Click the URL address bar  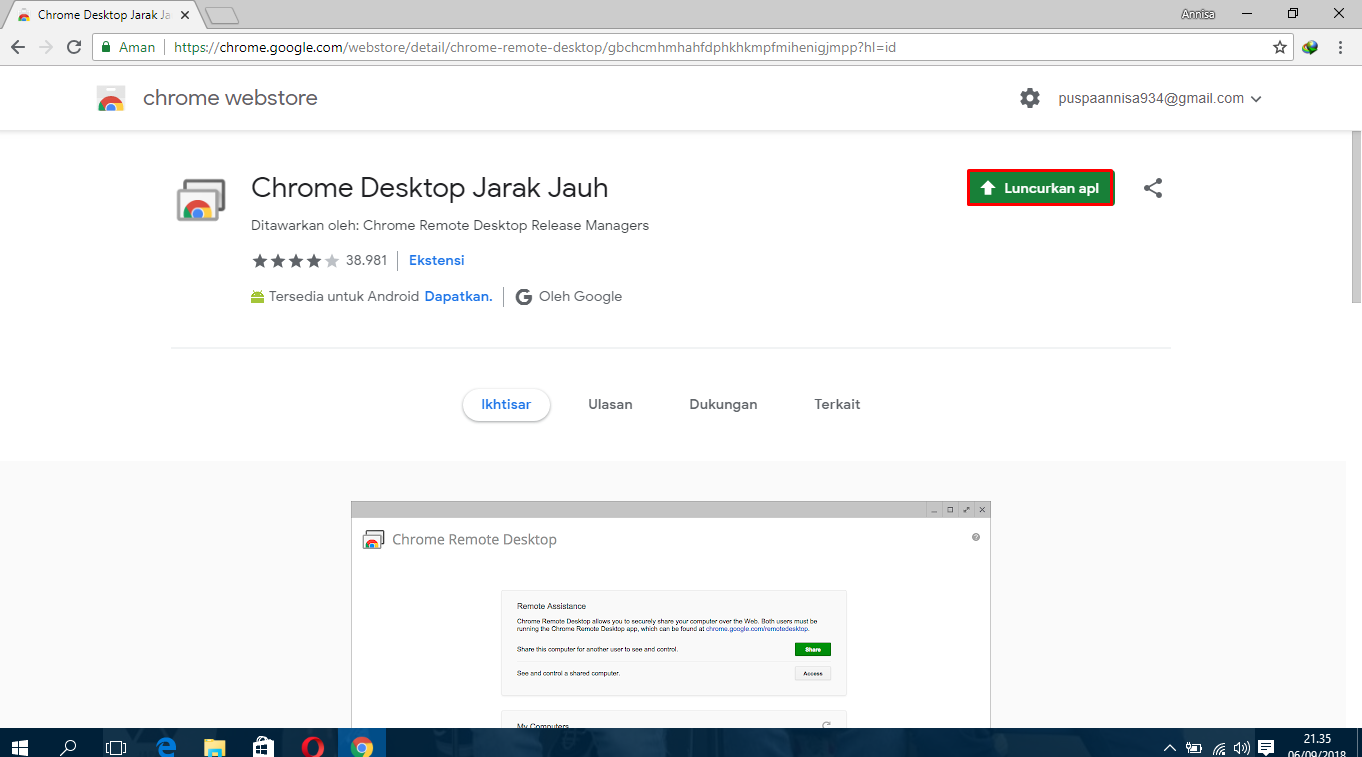coord(692,47)
